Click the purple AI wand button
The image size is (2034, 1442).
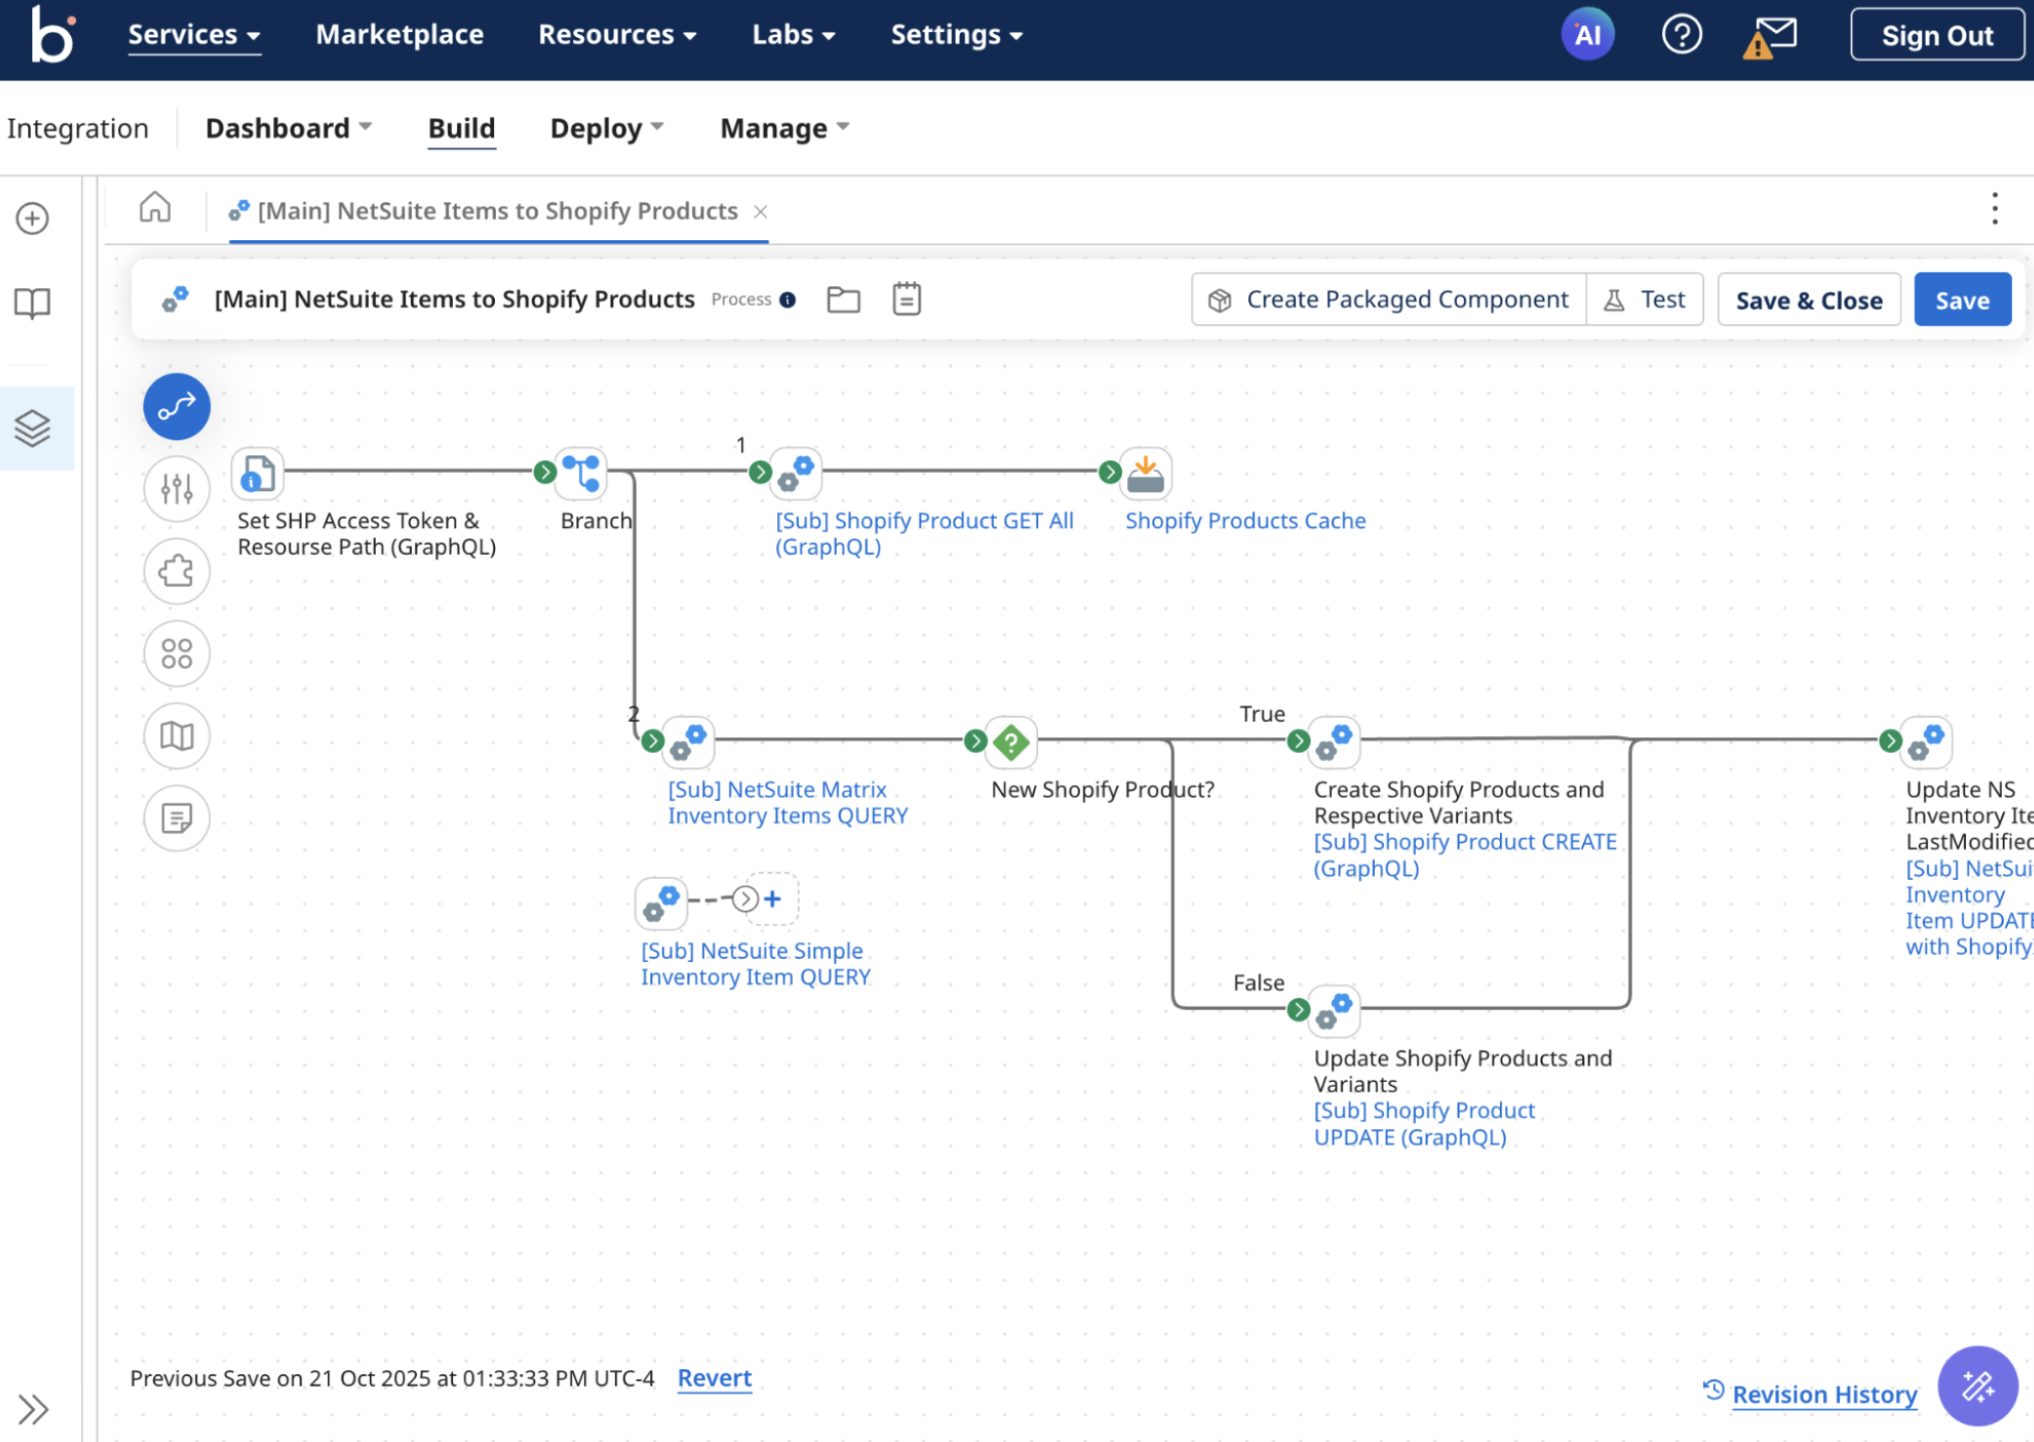coord(1976,1386)
